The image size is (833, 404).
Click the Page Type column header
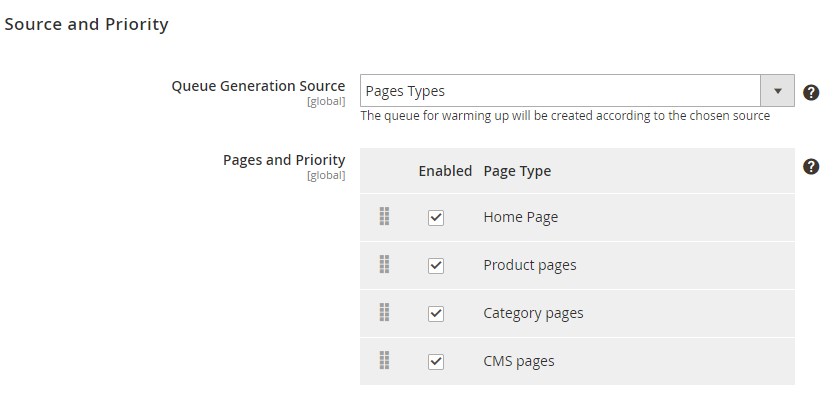(x=517, y=171)
